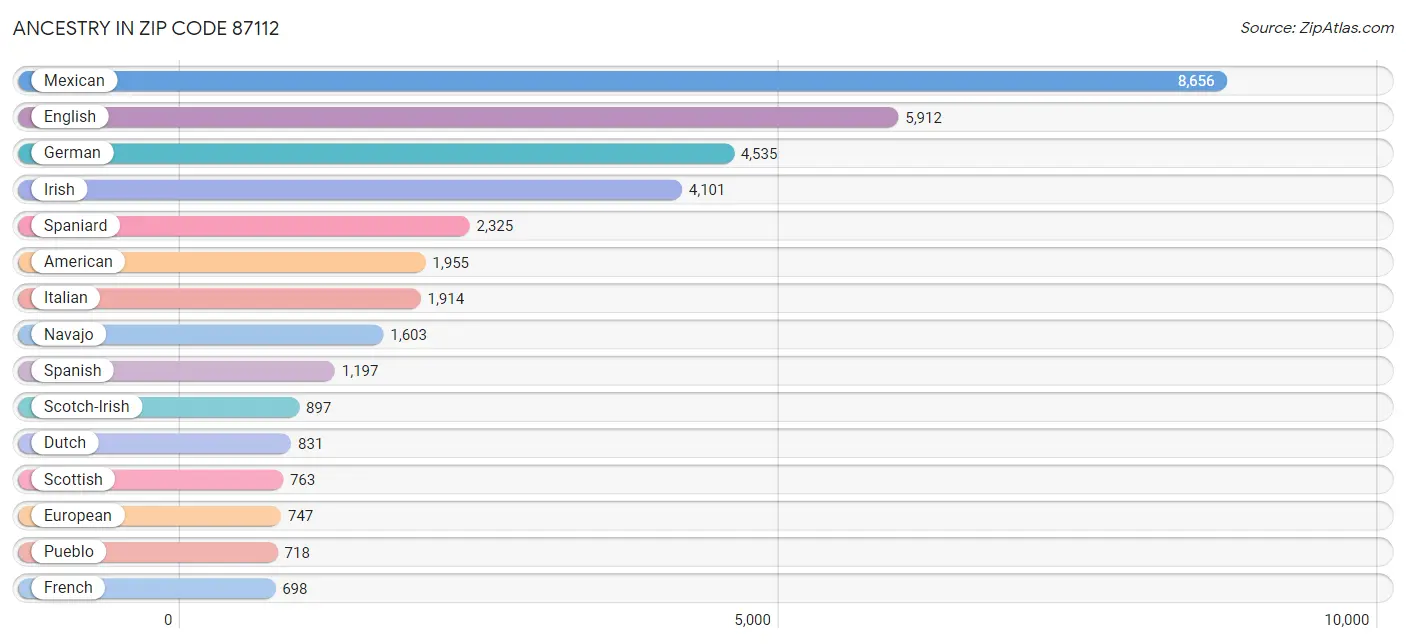
Task: Select the Pueblo label
Action: coord(69,552)
